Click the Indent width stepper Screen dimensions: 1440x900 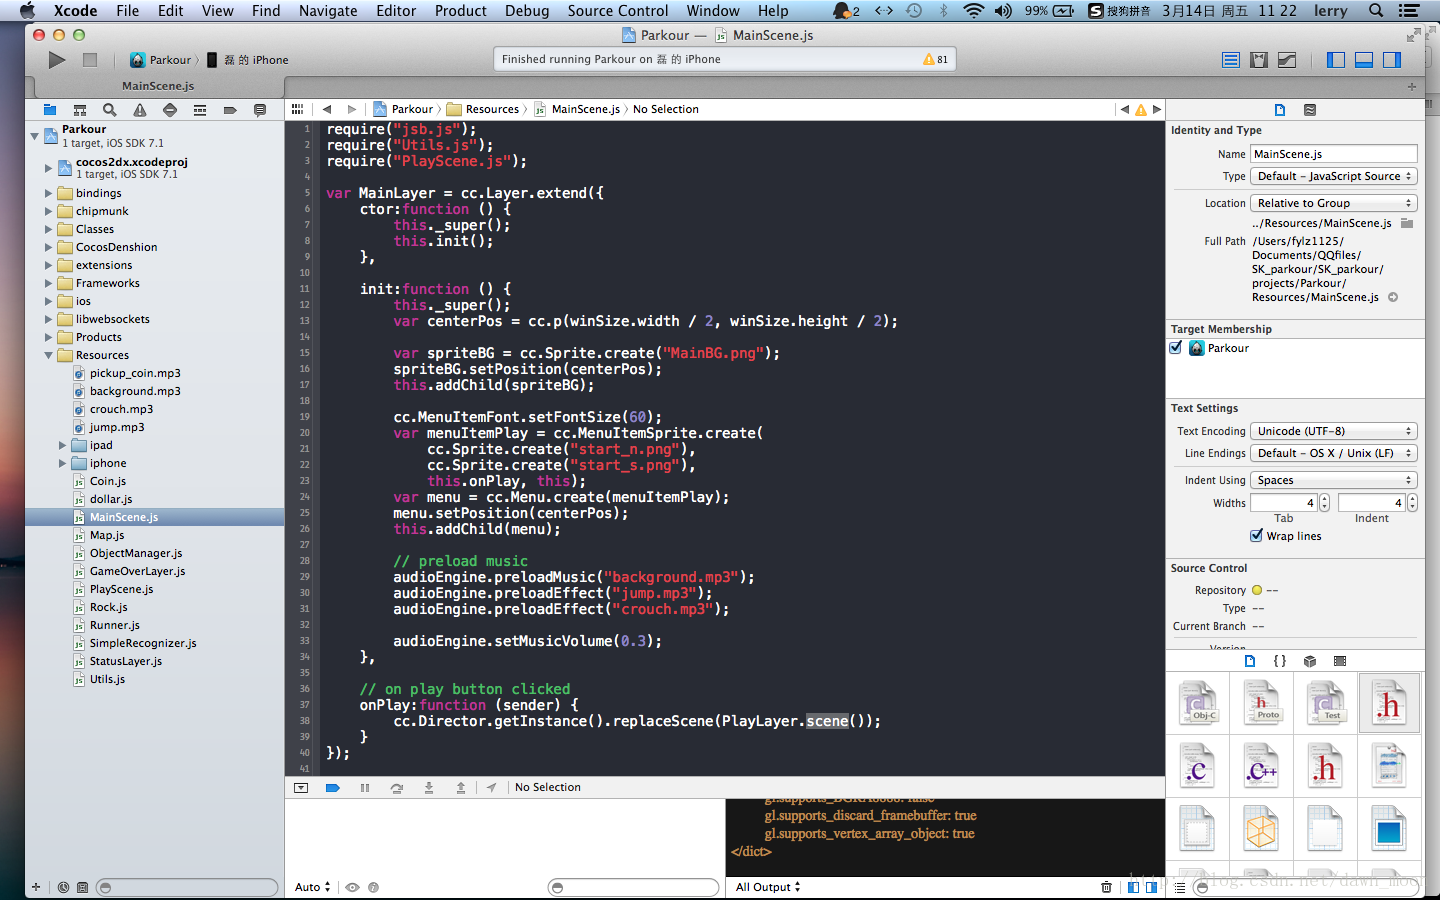pyautogui.click(x=1412, y=503)
